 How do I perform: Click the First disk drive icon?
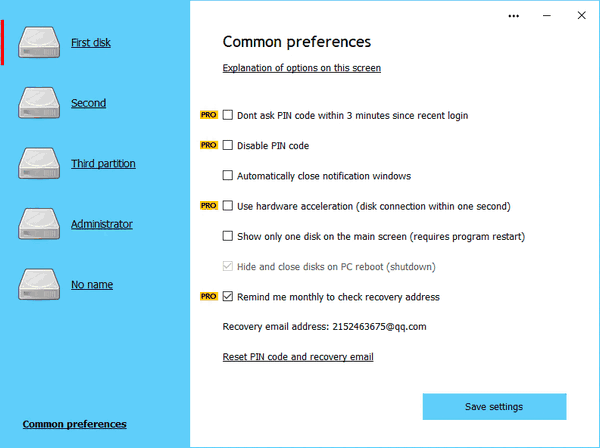point(40,43)
